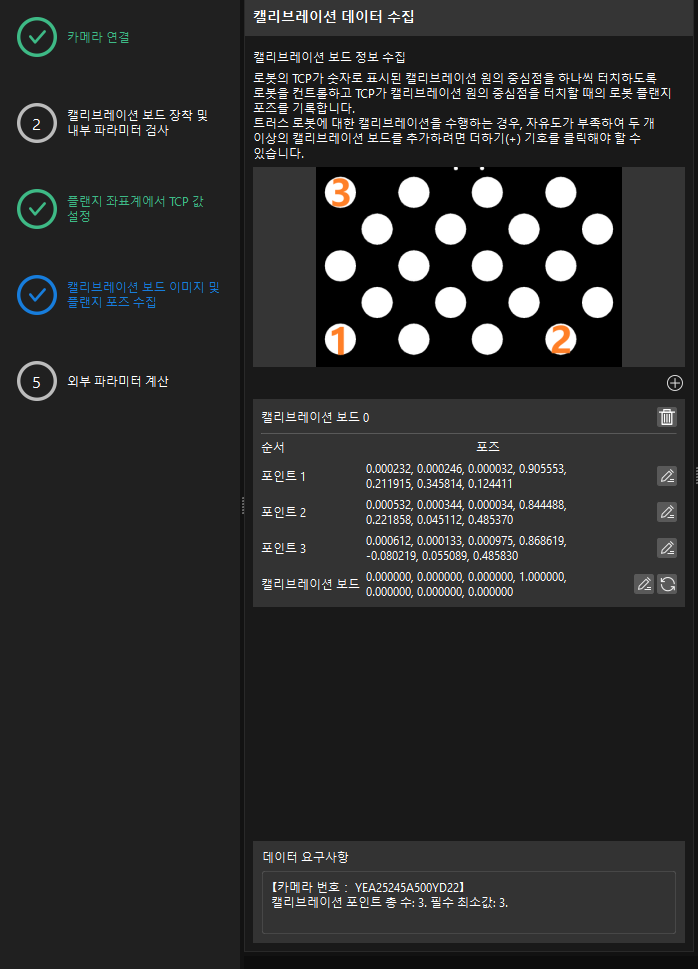
Task: Click the 캘리브레이션 보드 정보 수집 heading
Action: pyautogui.click(x=329, y=57)
